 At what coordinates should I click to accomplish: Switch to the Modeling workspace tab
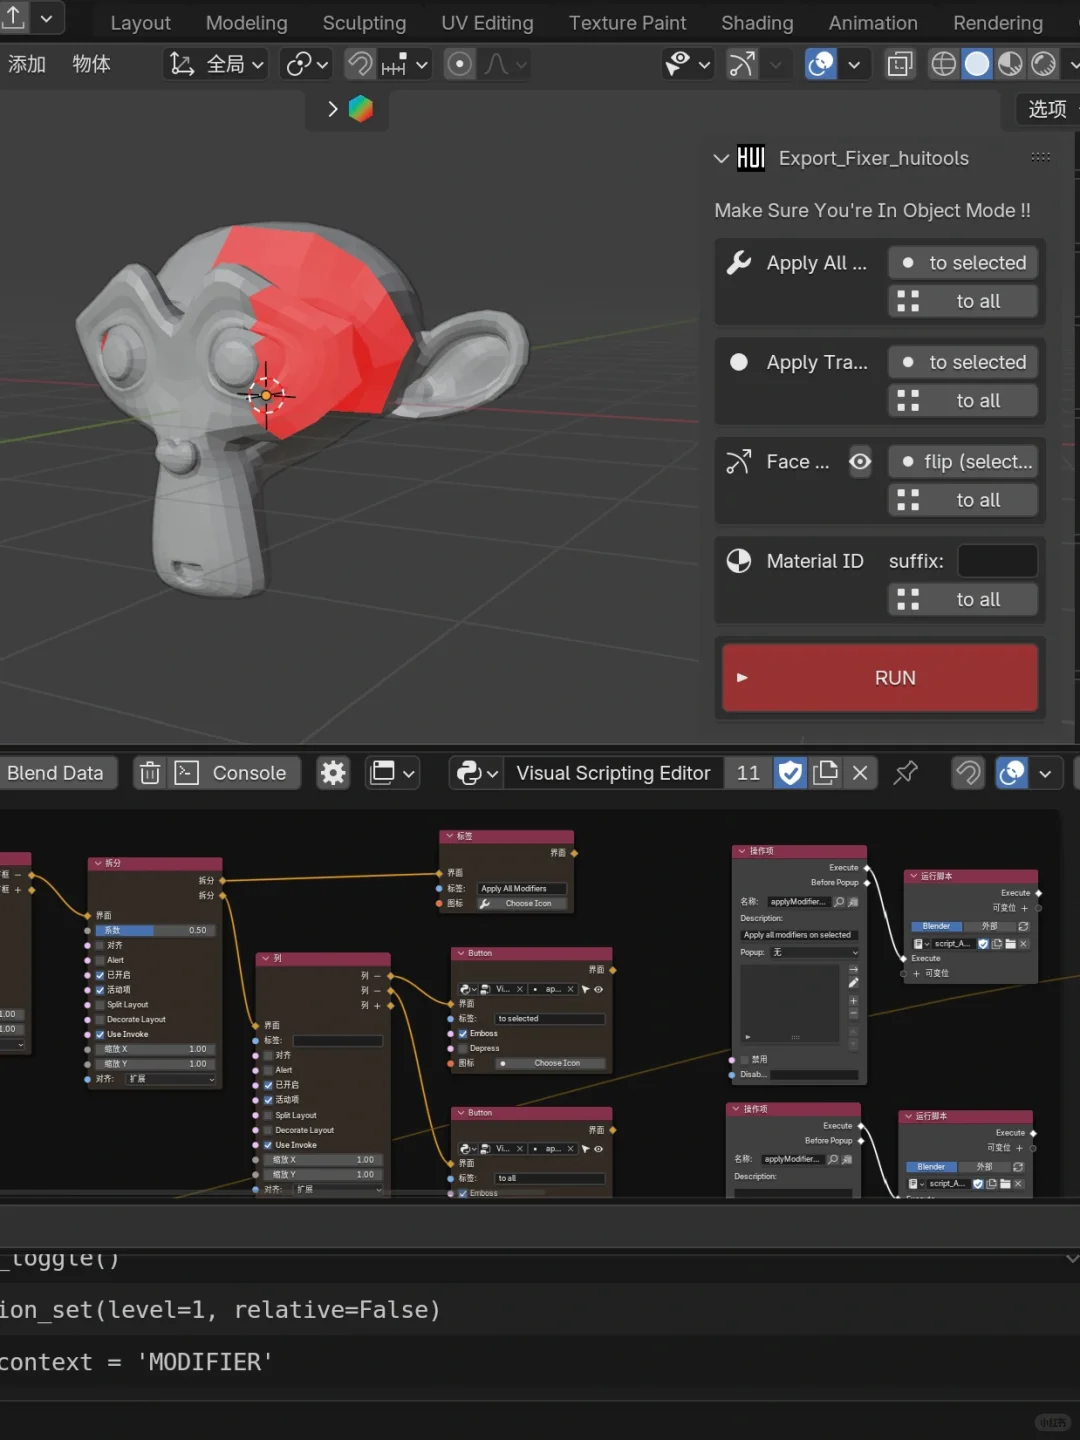pos(246,22)
